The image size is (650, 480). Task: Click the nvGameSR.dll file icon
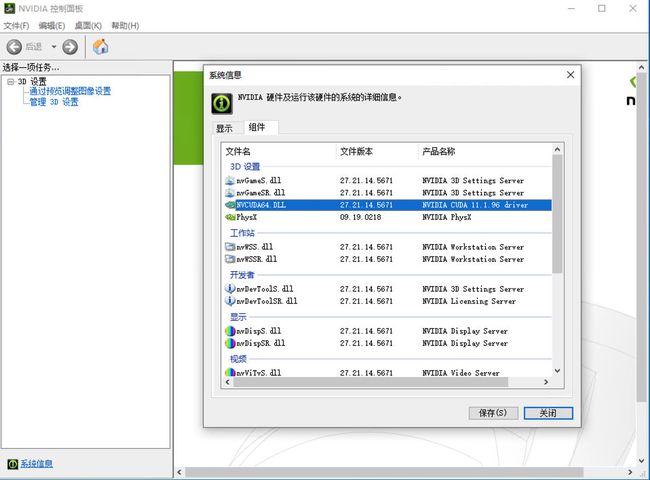pyautogui.click(x=230, y=193)
